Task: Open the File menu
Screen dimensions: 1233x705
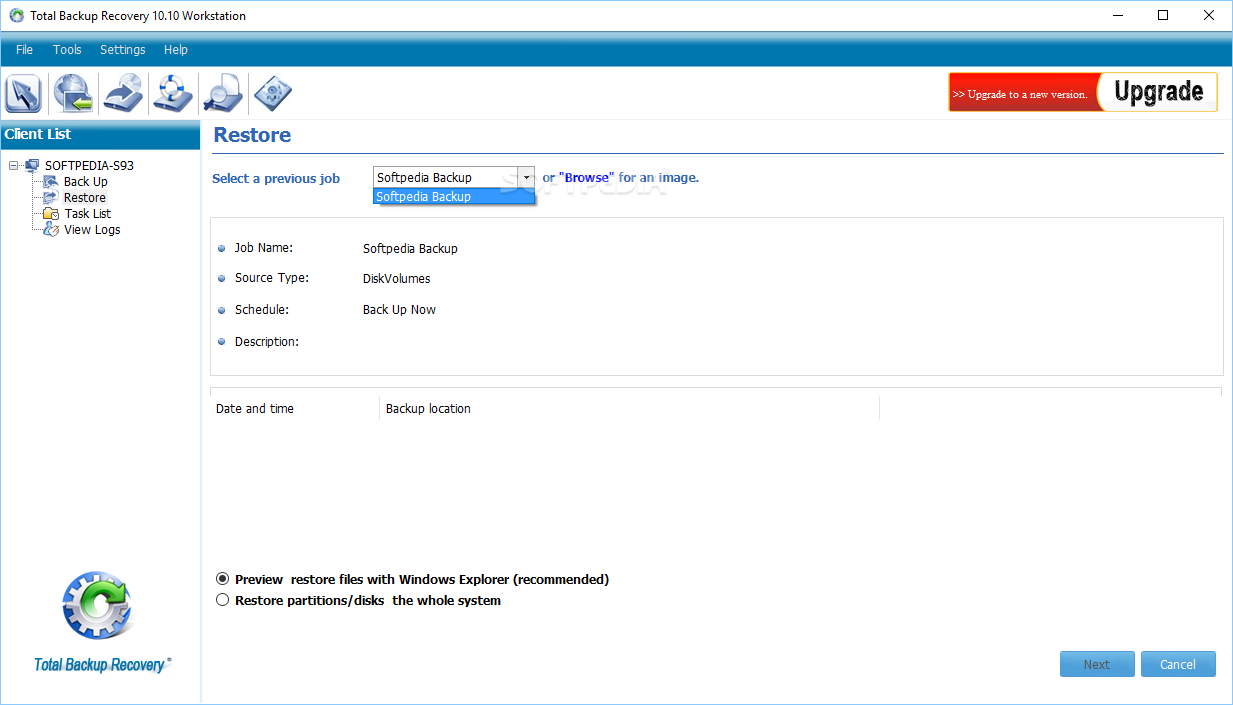Action: click(x=24, y=50)
